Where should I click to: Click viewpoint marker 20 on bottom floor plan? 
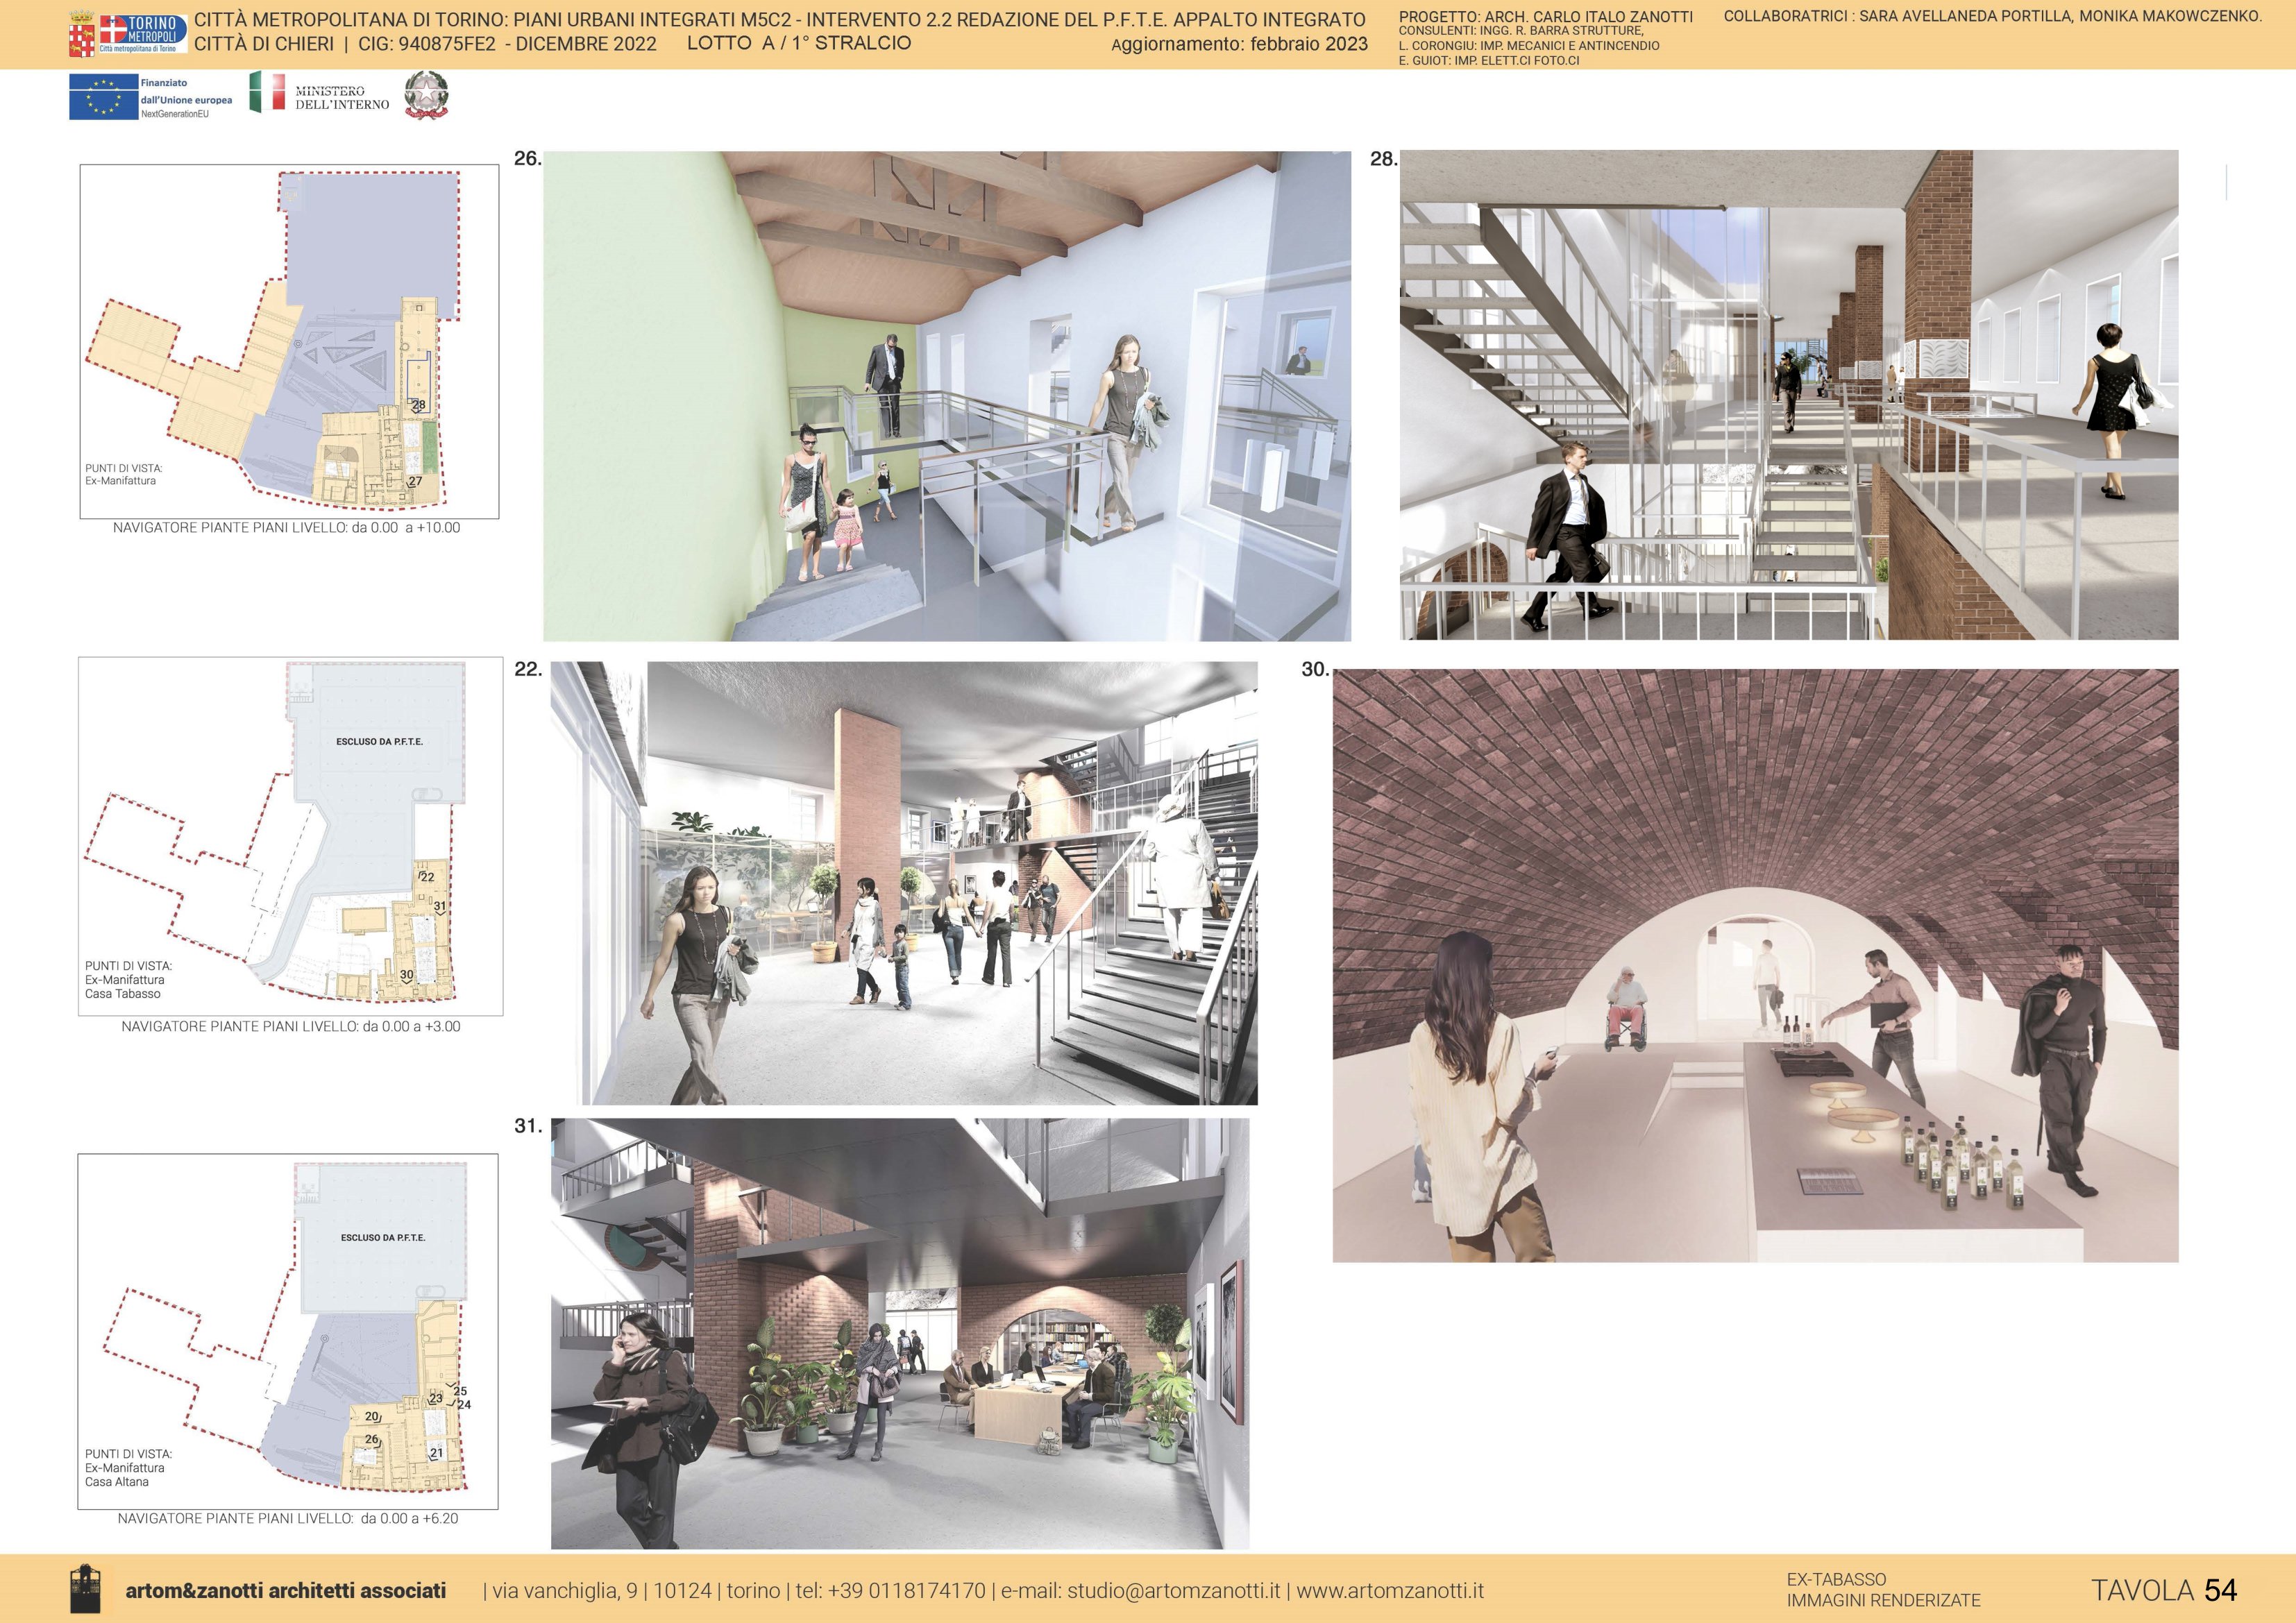point(372,1416)
